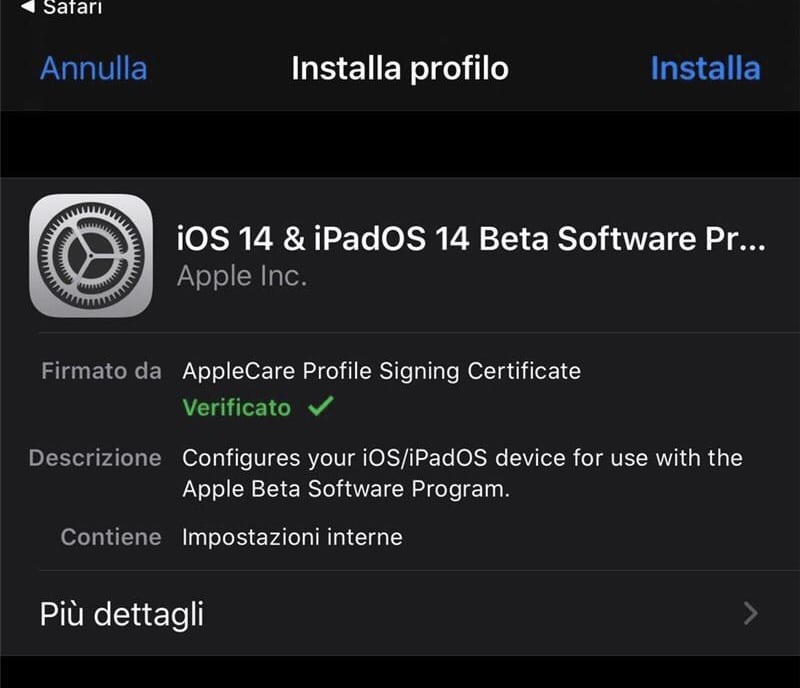The height and width of the screenshot is (688, 800).
Task: Tap the green verification checkmark icon
Action: click(x=321, y=407)
